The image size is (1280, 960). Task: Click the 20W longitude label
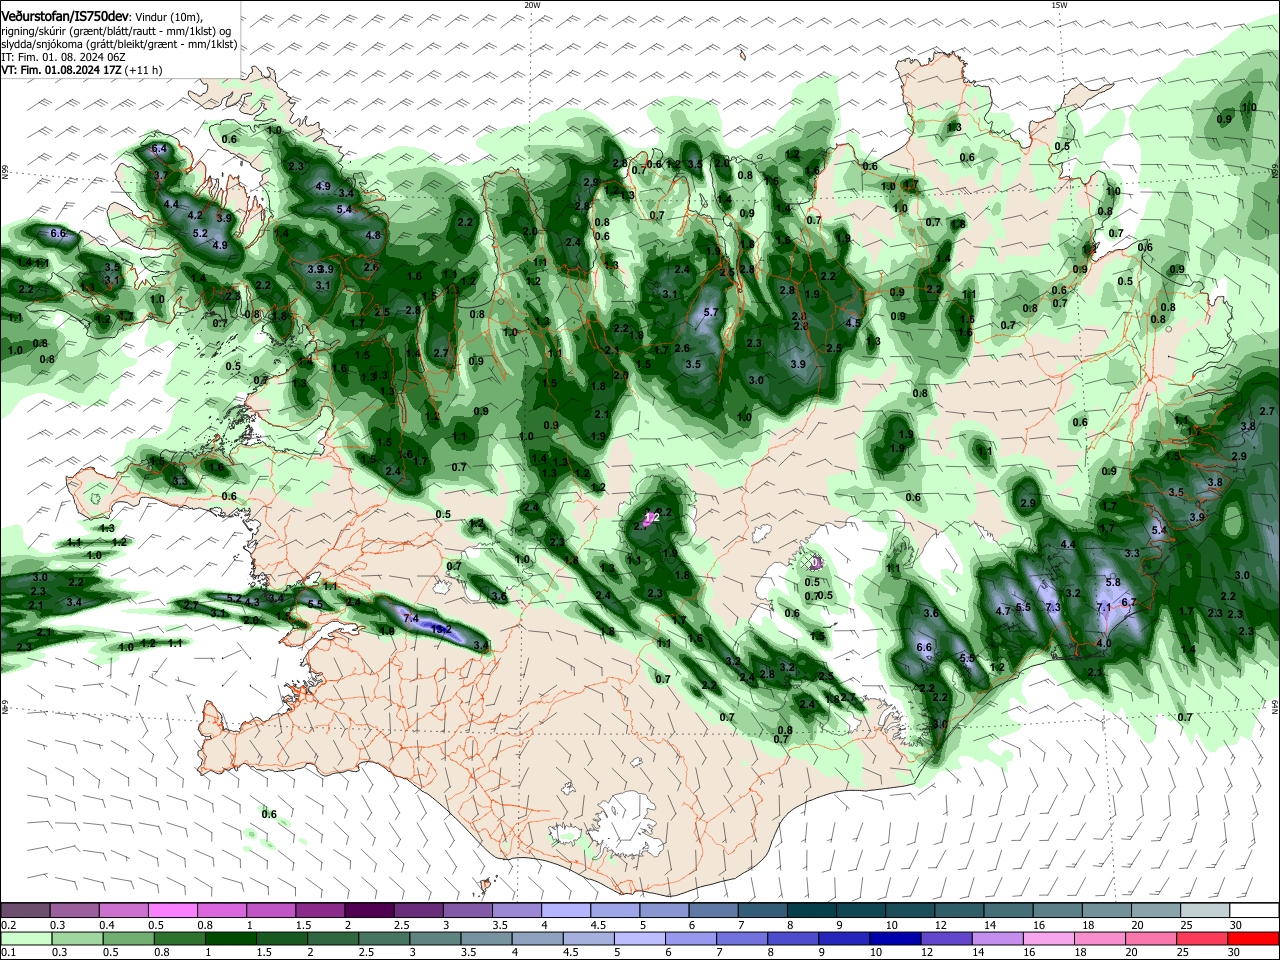[532, 5]
